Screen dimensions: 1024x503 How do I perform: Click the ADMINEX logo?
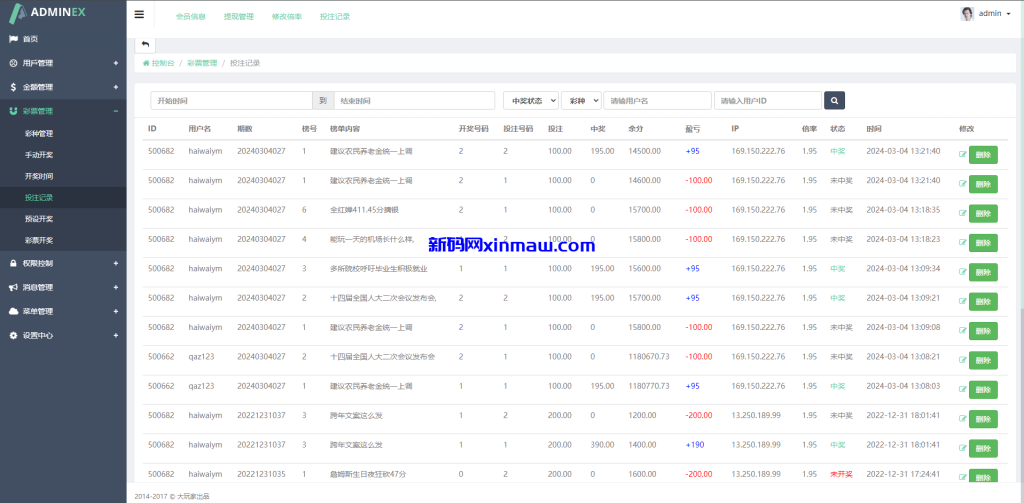coord(47,12)
